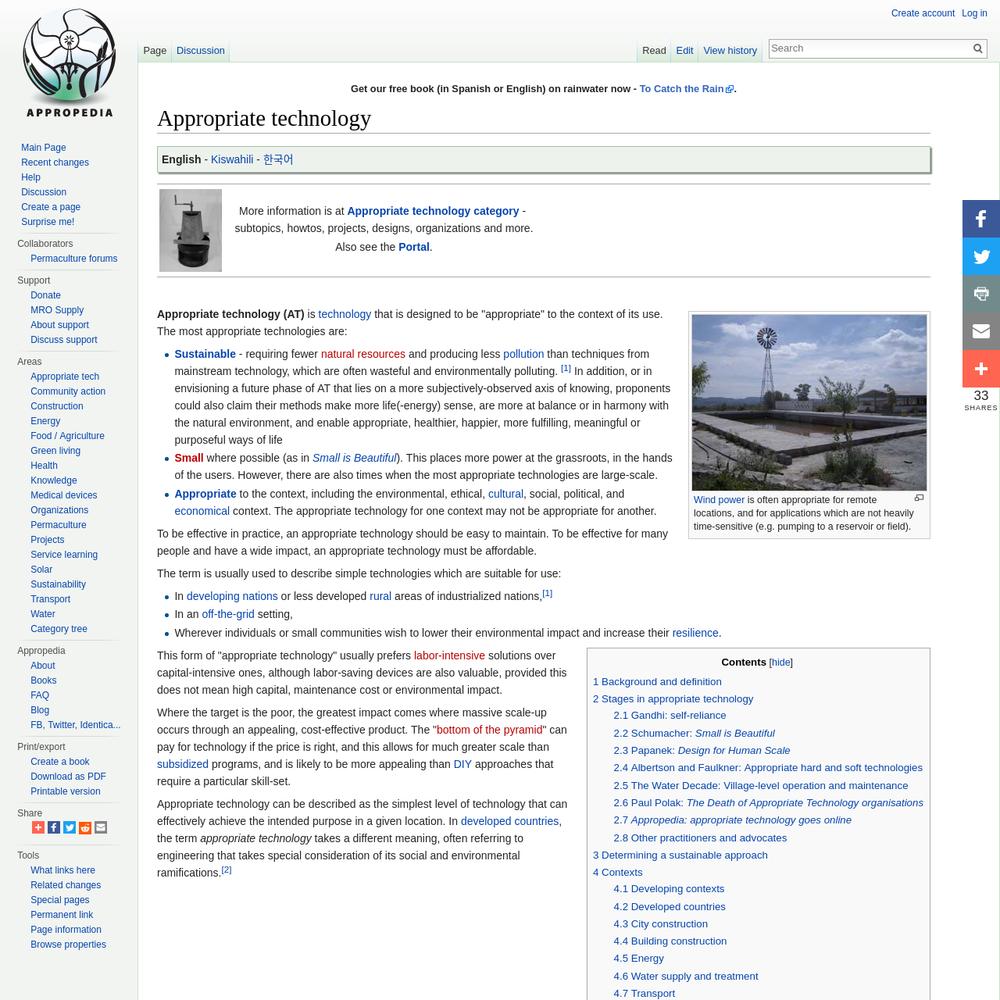Viewport: 1000px width, 1000px height.
Task: Switch language to Korean
Action: 278,159
